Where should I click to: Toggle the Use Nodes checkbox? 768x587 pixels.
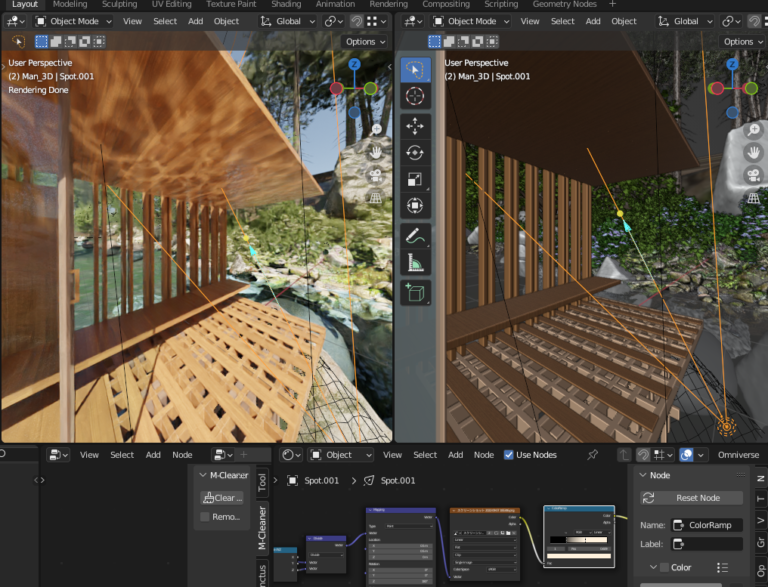[509, 455]
